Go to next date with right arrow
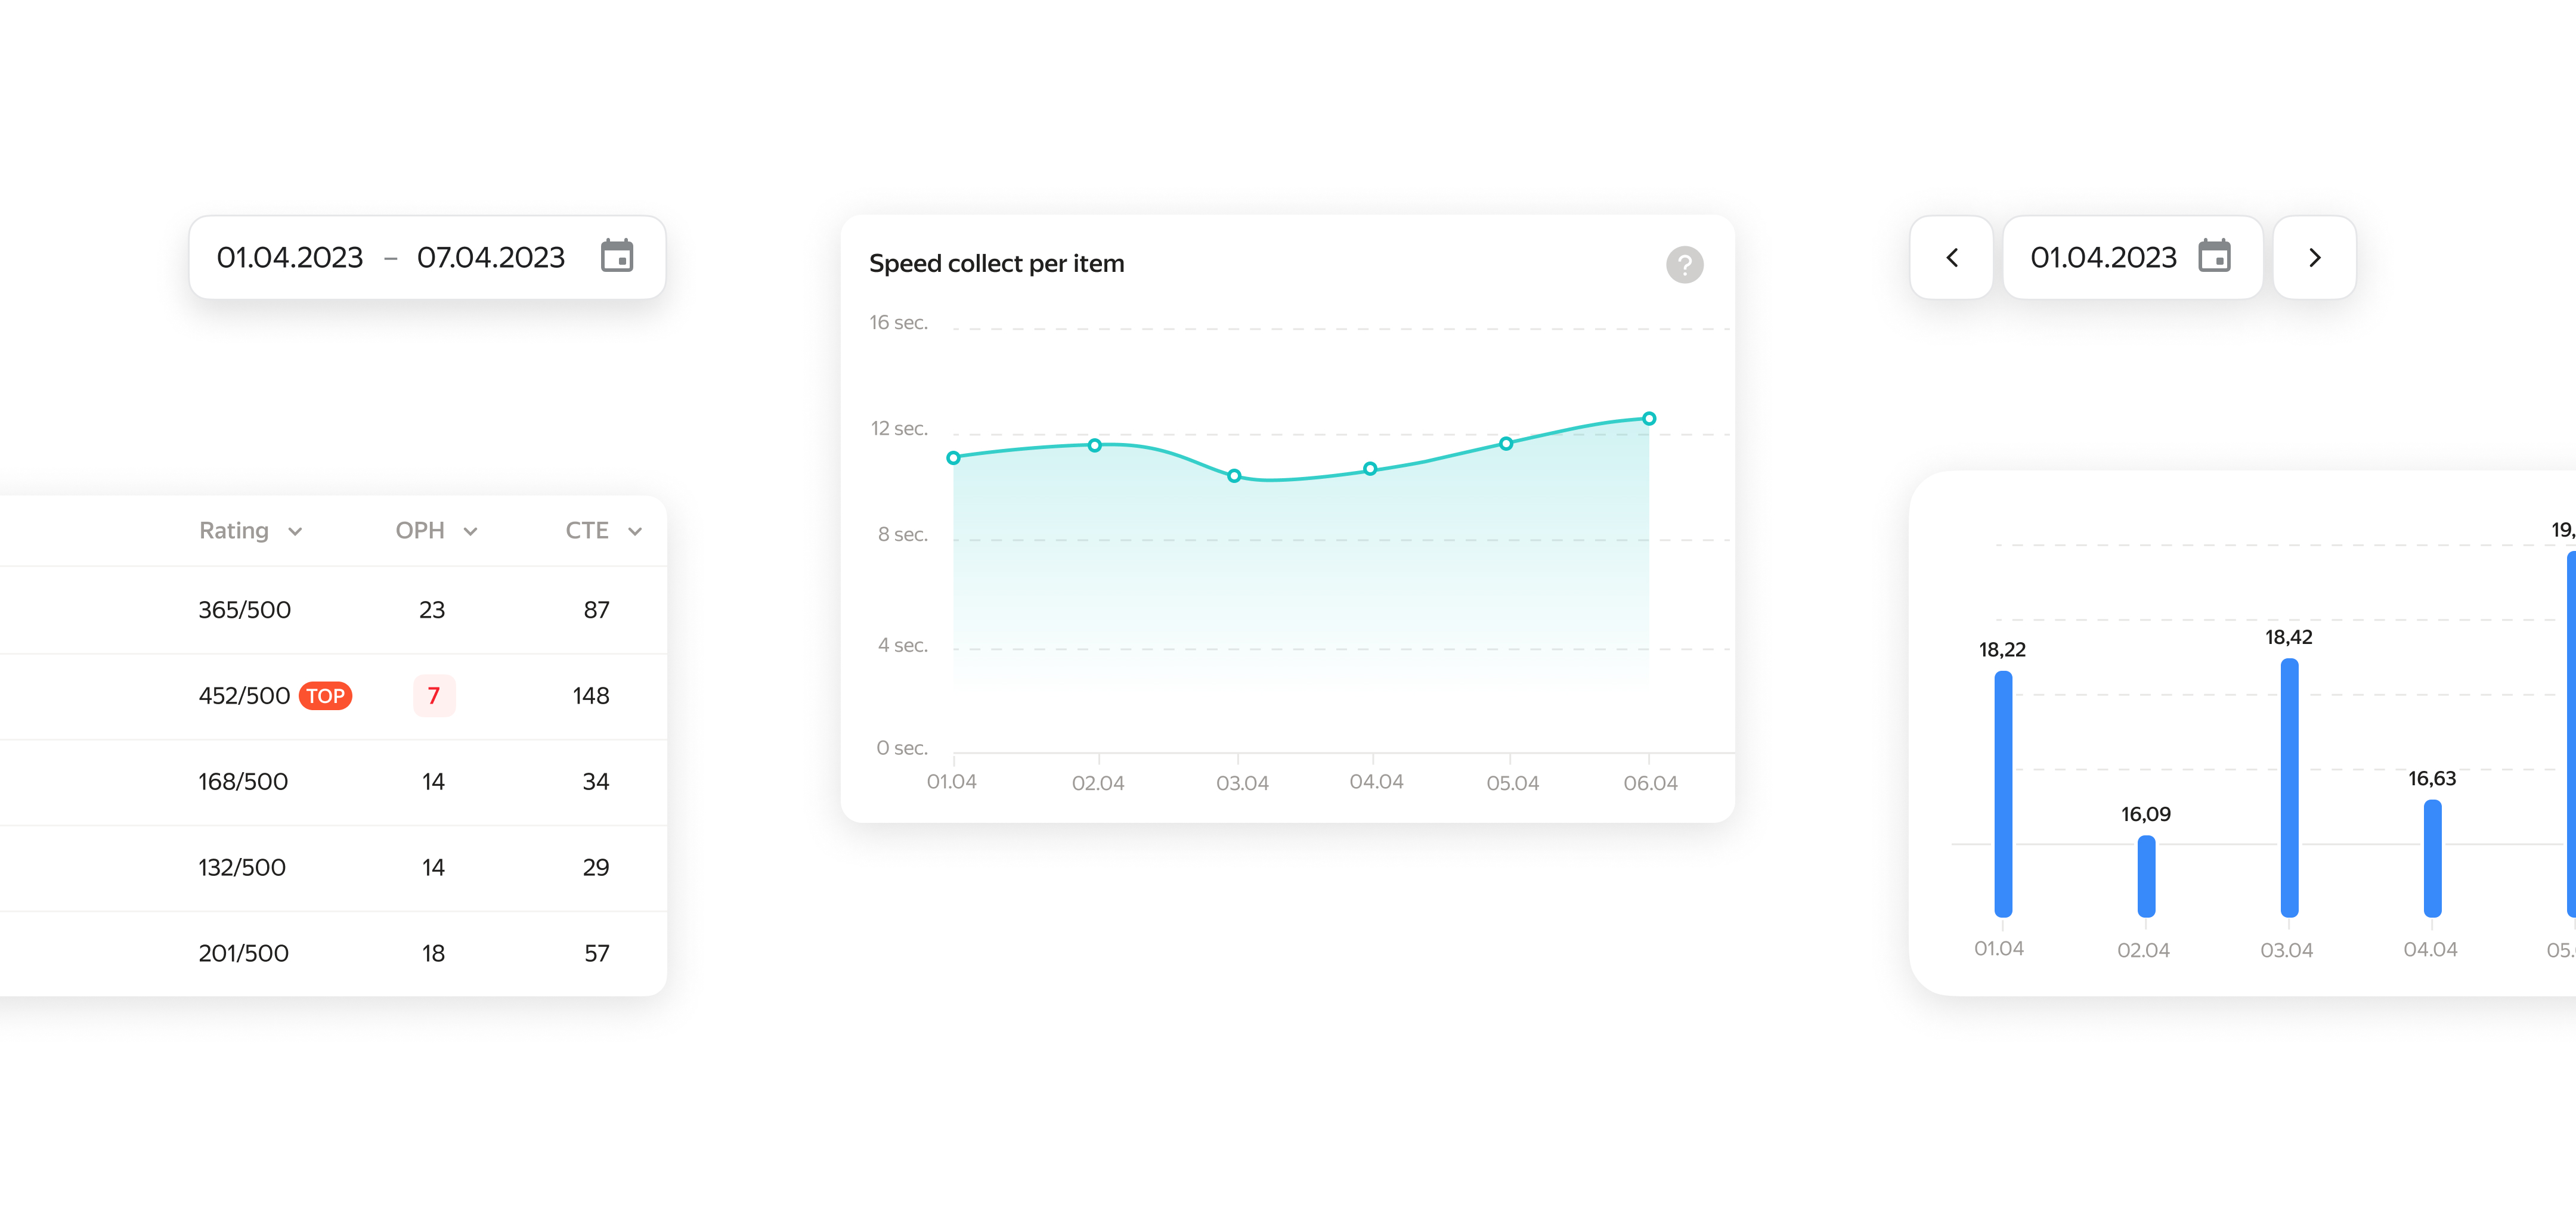The width and height of the screenshot is (2576, 1211). pyautogui.click(x=2314, y=258)
